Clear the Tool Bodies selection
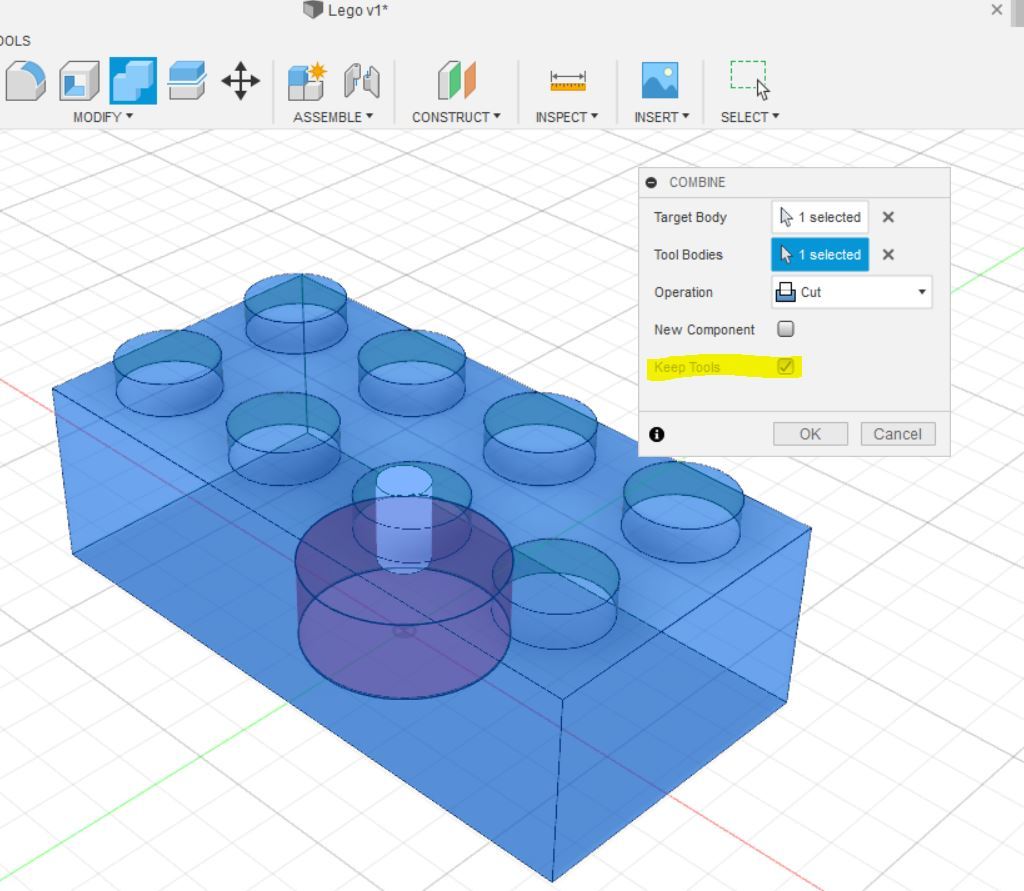 coord(888,255)
